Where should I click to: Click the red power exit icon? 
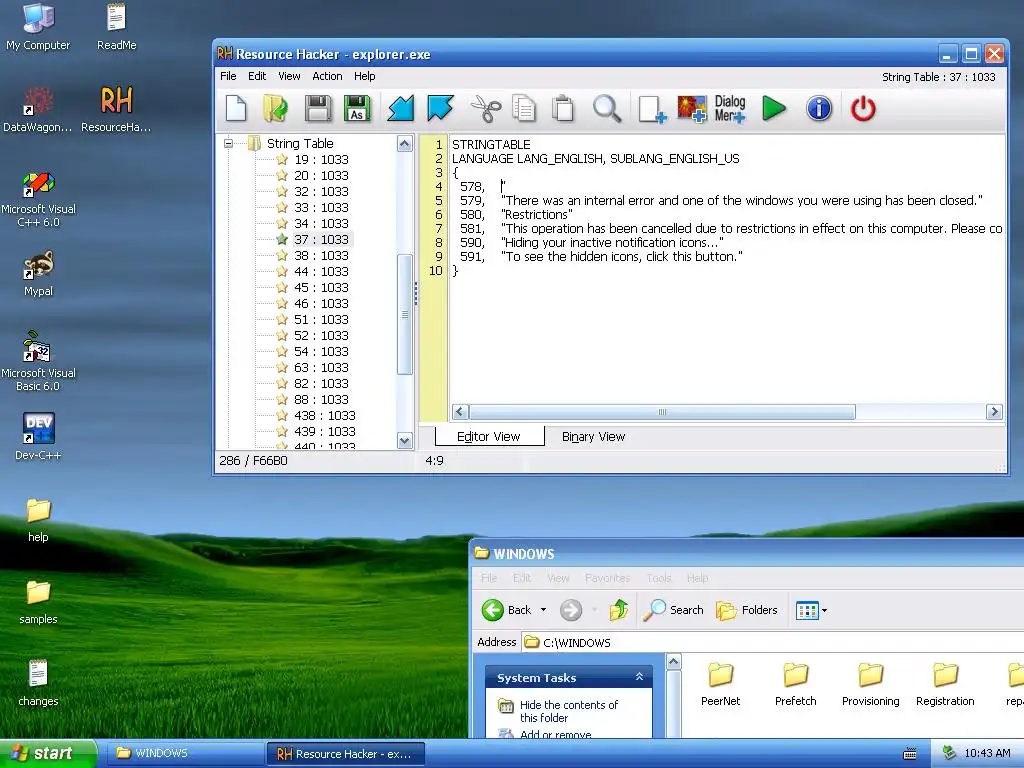coord(863,108)
